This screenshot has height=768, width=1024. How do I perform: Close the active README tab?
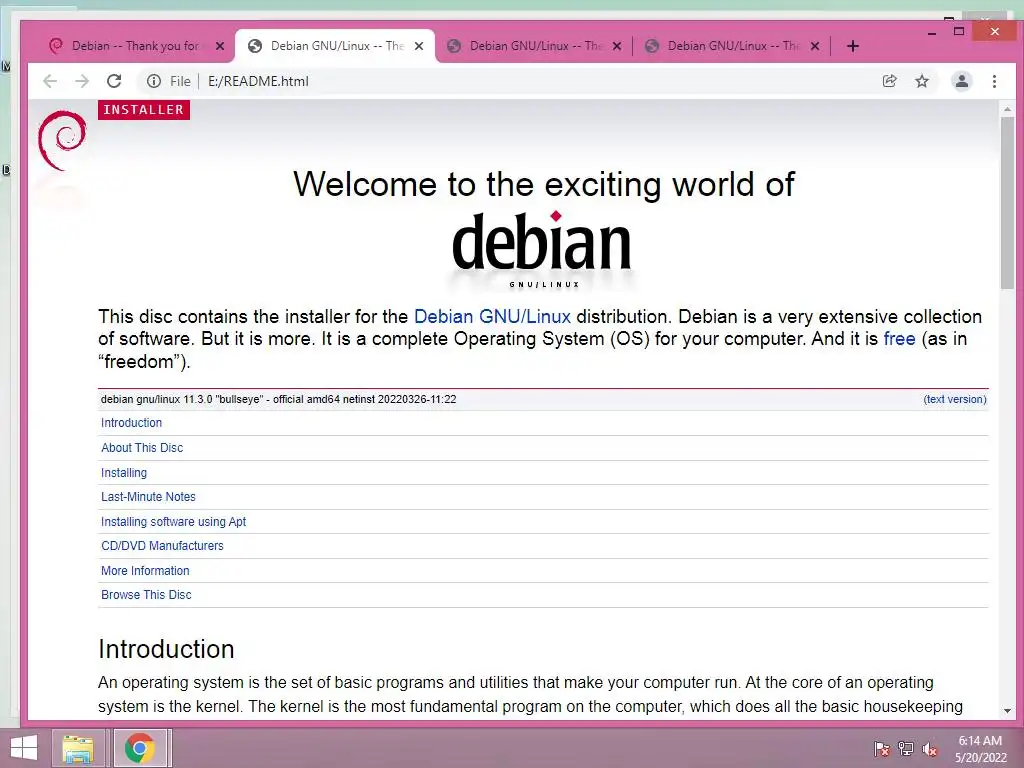419,46
